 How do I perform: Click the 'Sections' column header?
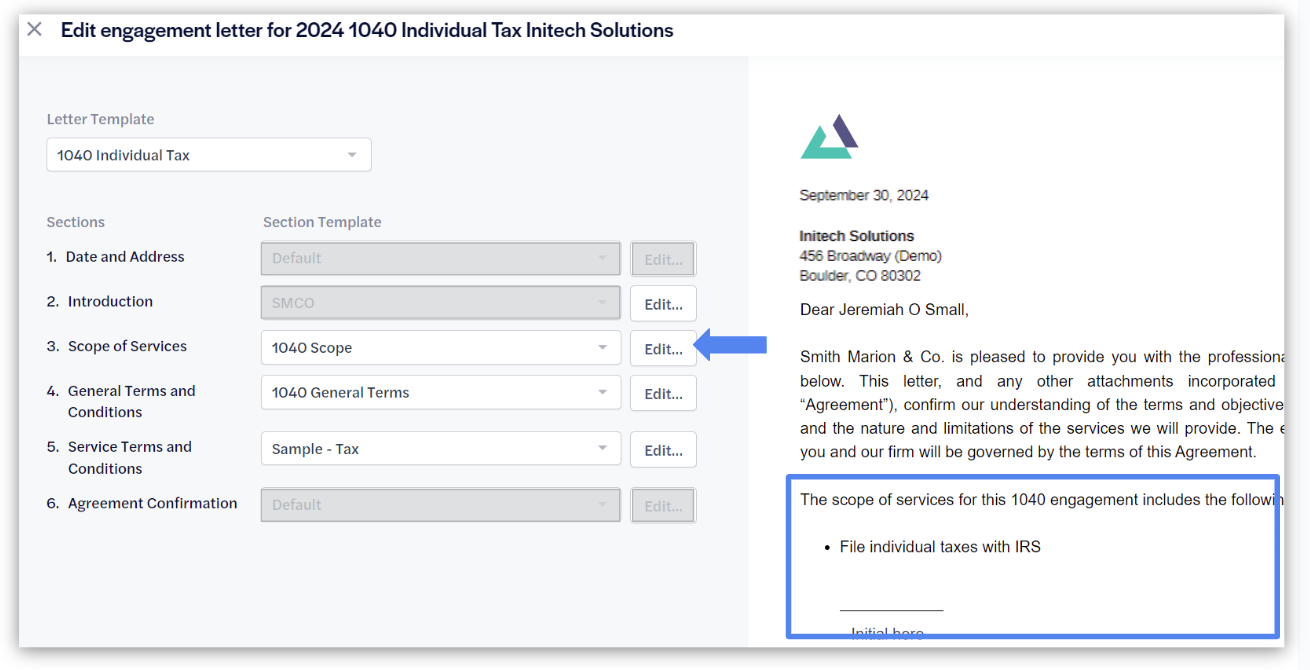(76, 222)
